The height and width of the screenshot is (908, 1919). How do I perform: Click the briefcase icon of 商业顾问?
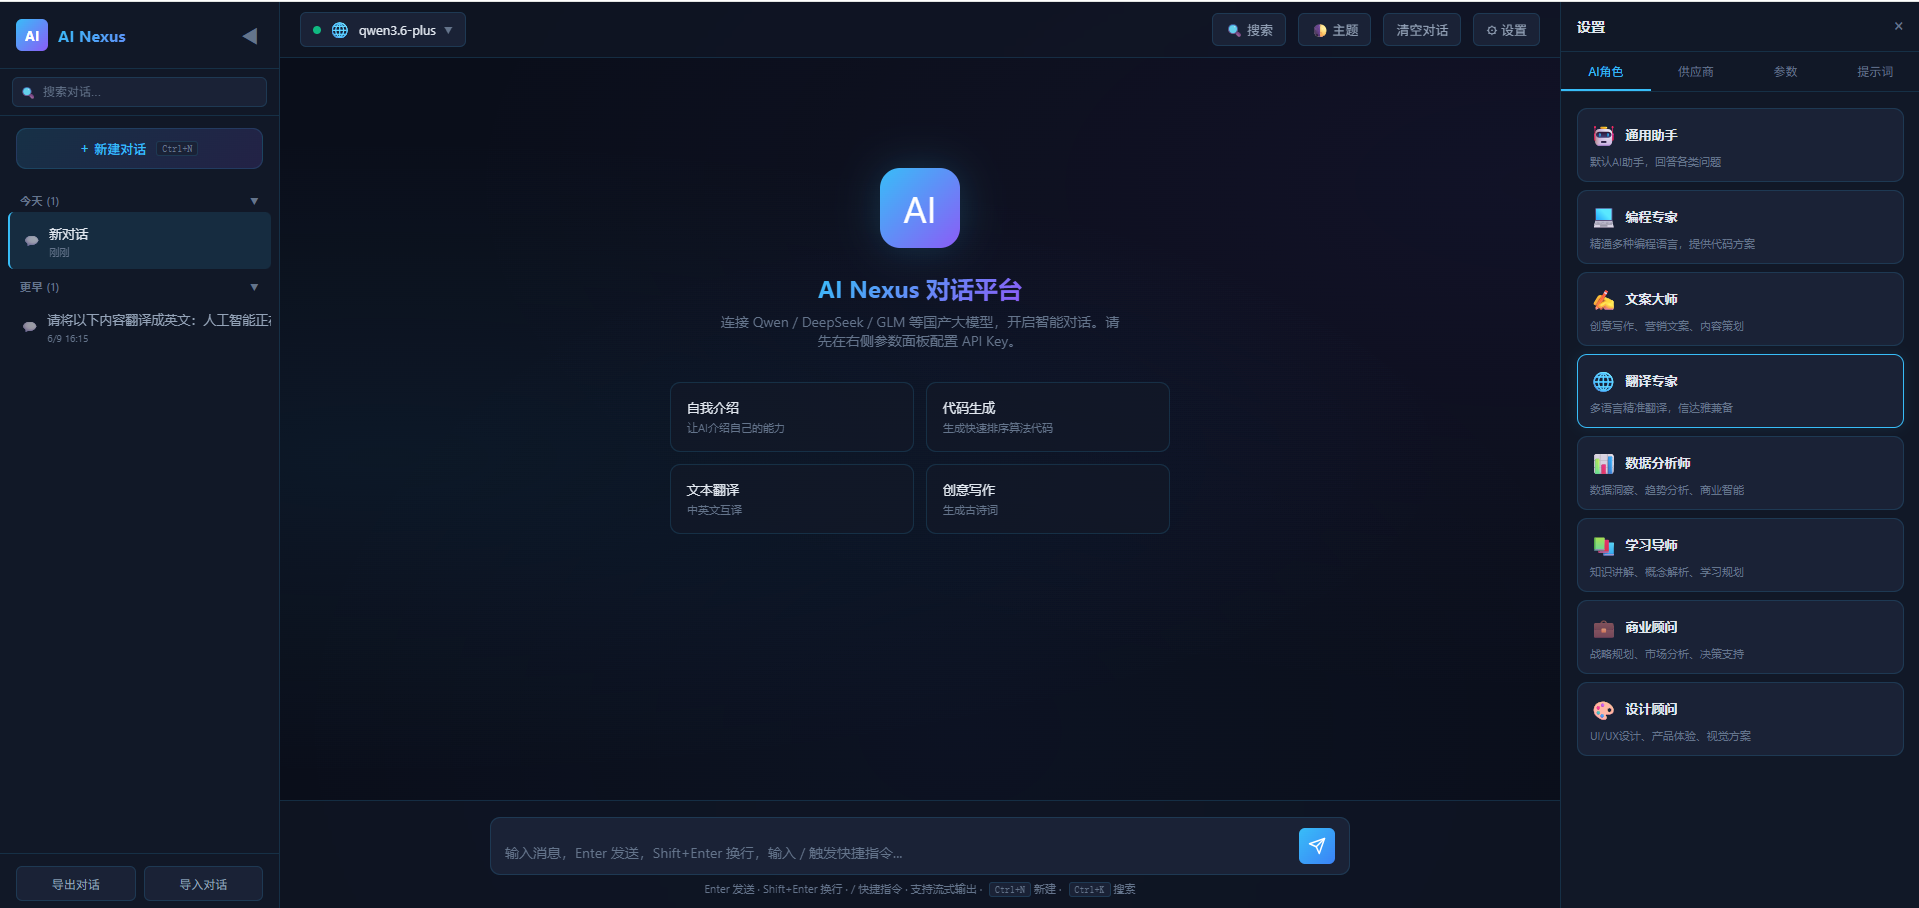pos(1603,628)
